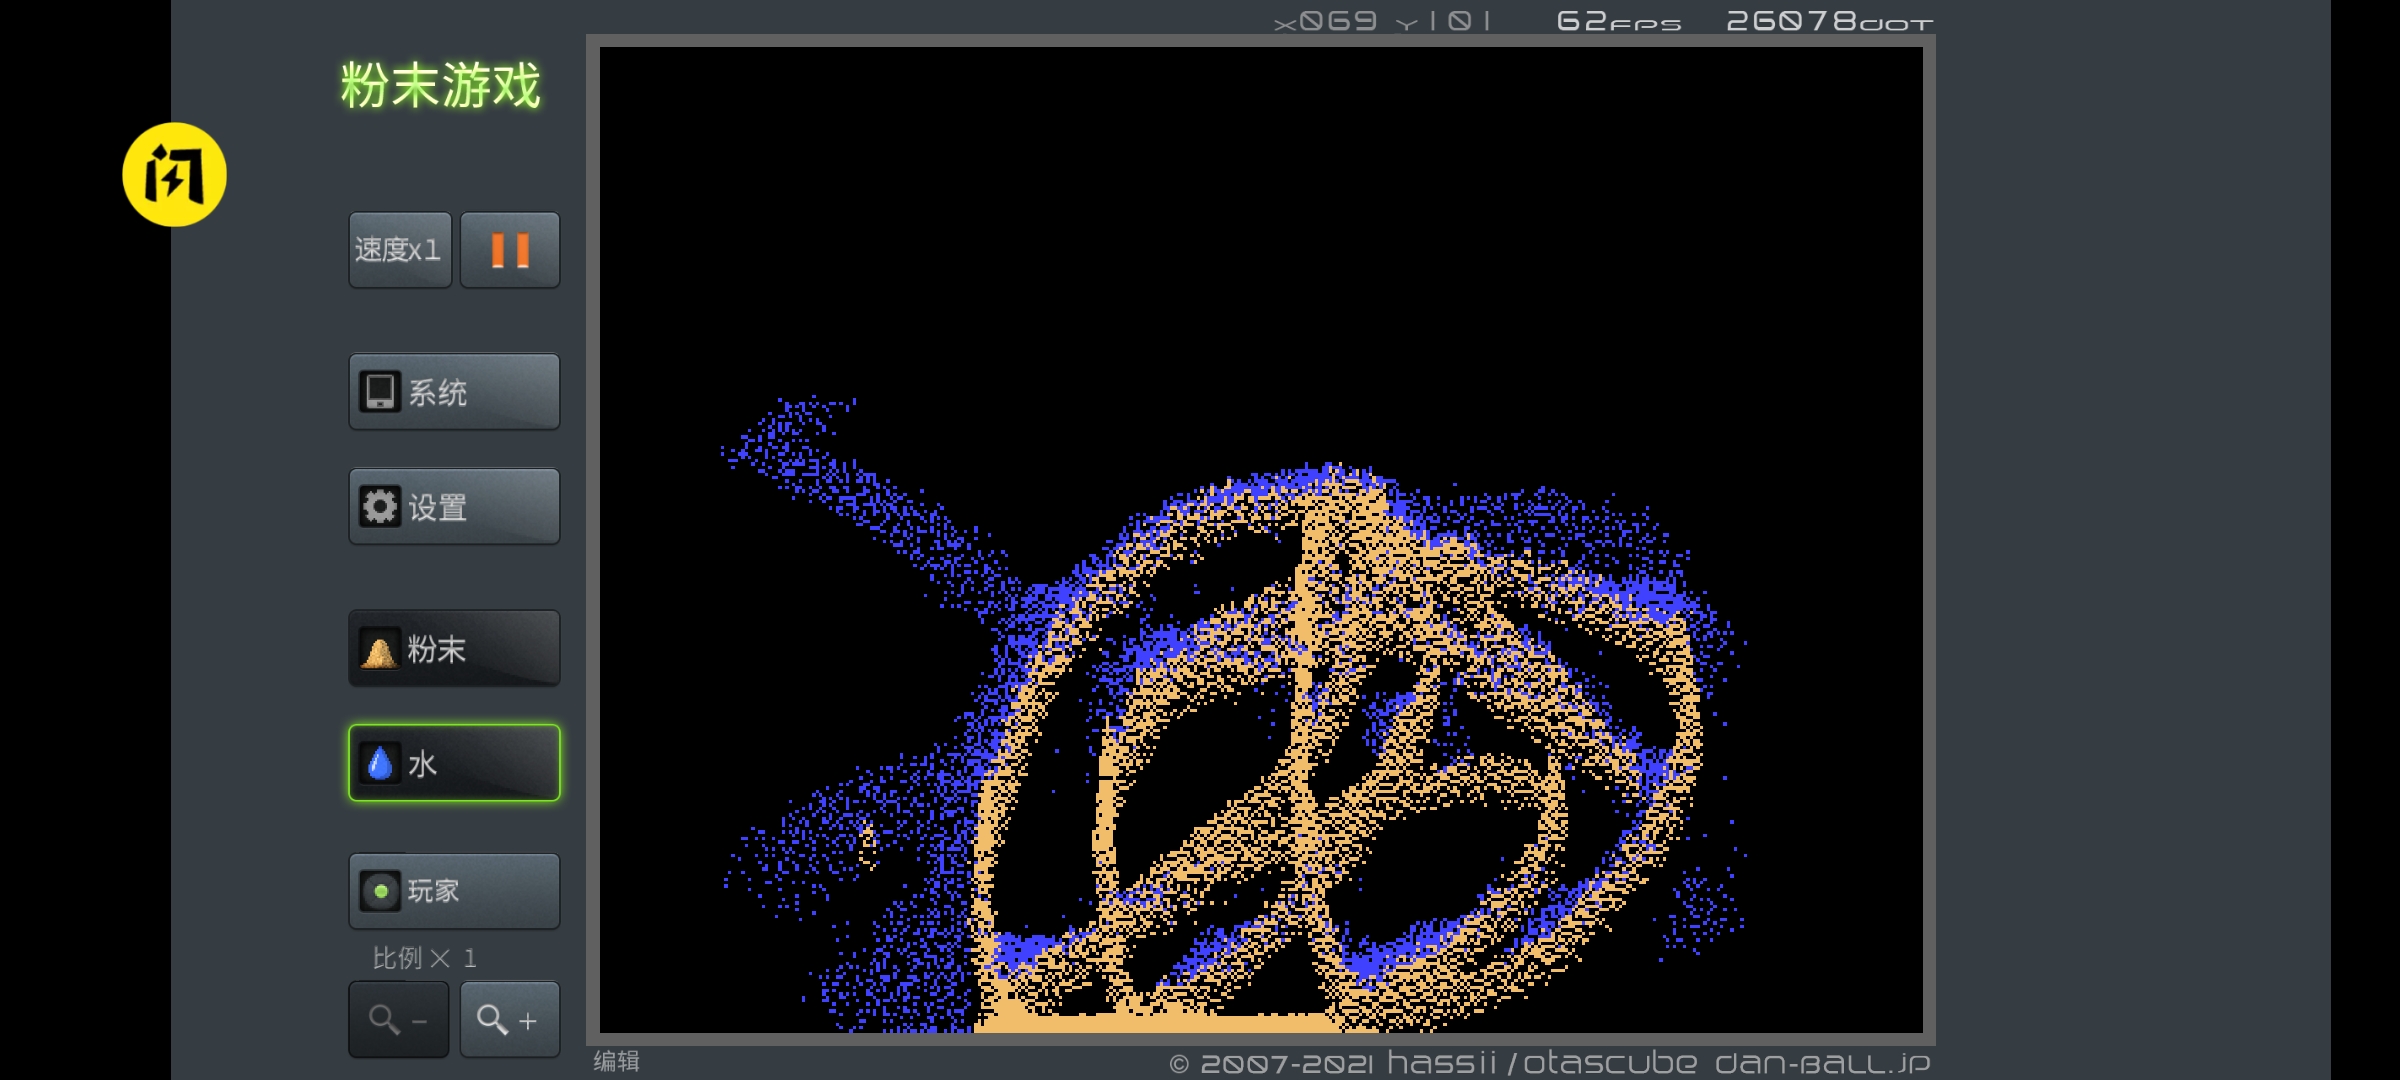Screen dimensions: 2400x1080
Task: Open the dan-ball.jp link
Action: click(x=1822, y=1062)
